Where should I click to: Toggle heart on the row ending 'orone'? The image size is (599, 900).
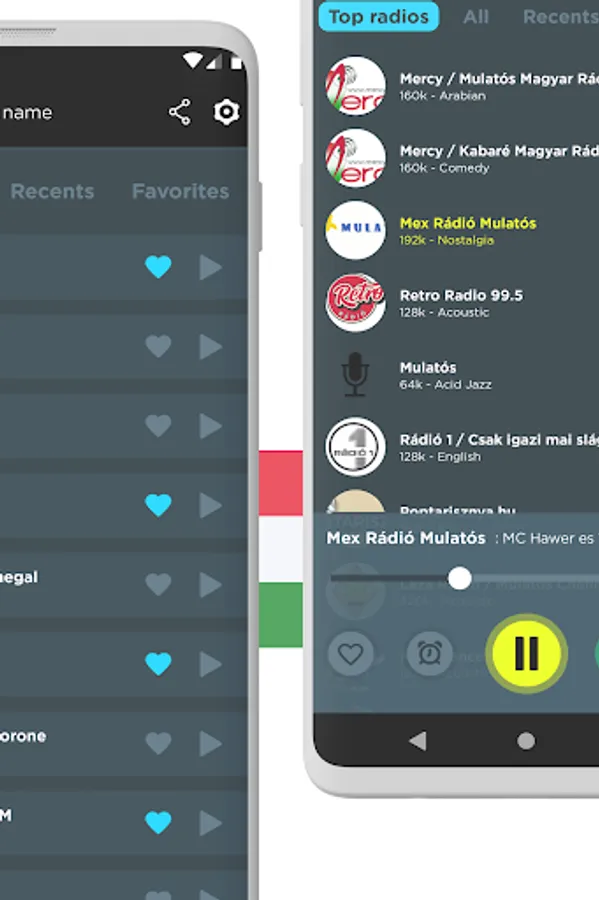[x=158, y=743]
